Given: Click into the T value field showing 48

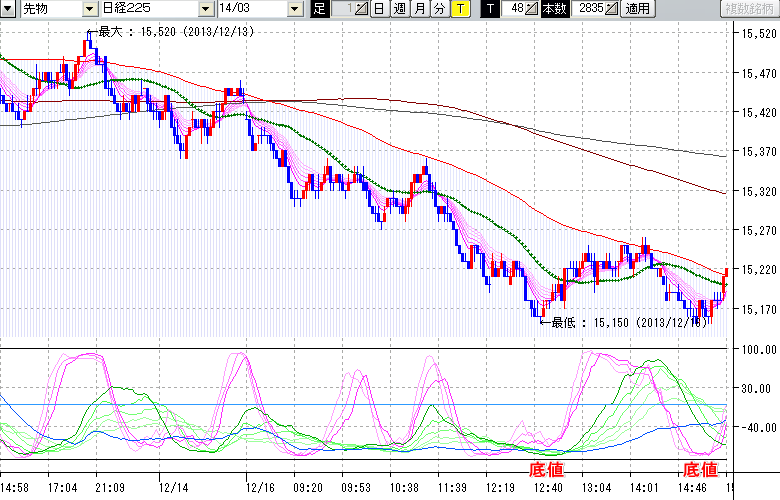Looking at the screenshot, I should tap(514, 9).
